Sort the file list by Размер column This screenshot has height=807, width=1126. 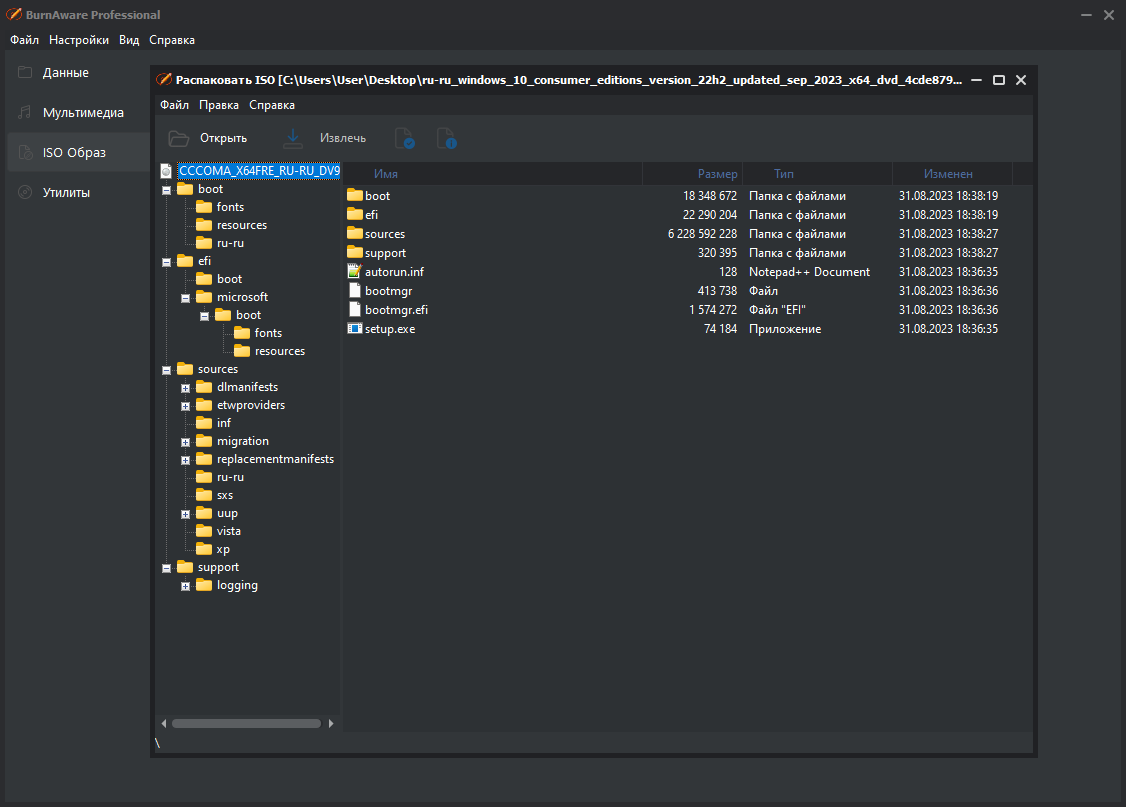[692, 174]
